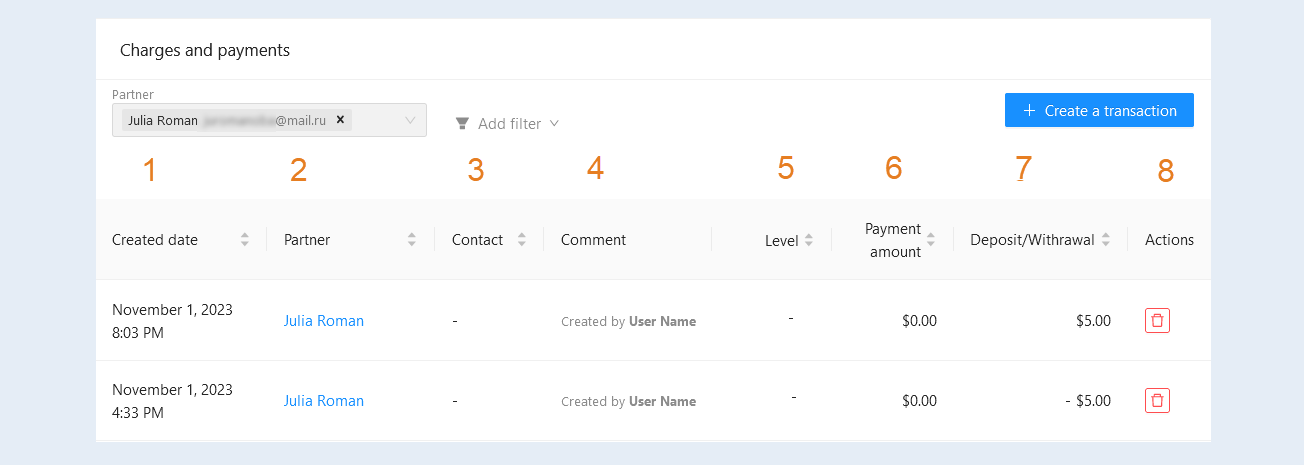The height and width of the screenshot is (465, 1304).
Task: Open Julia Roman link in first row
Action: 324,321
